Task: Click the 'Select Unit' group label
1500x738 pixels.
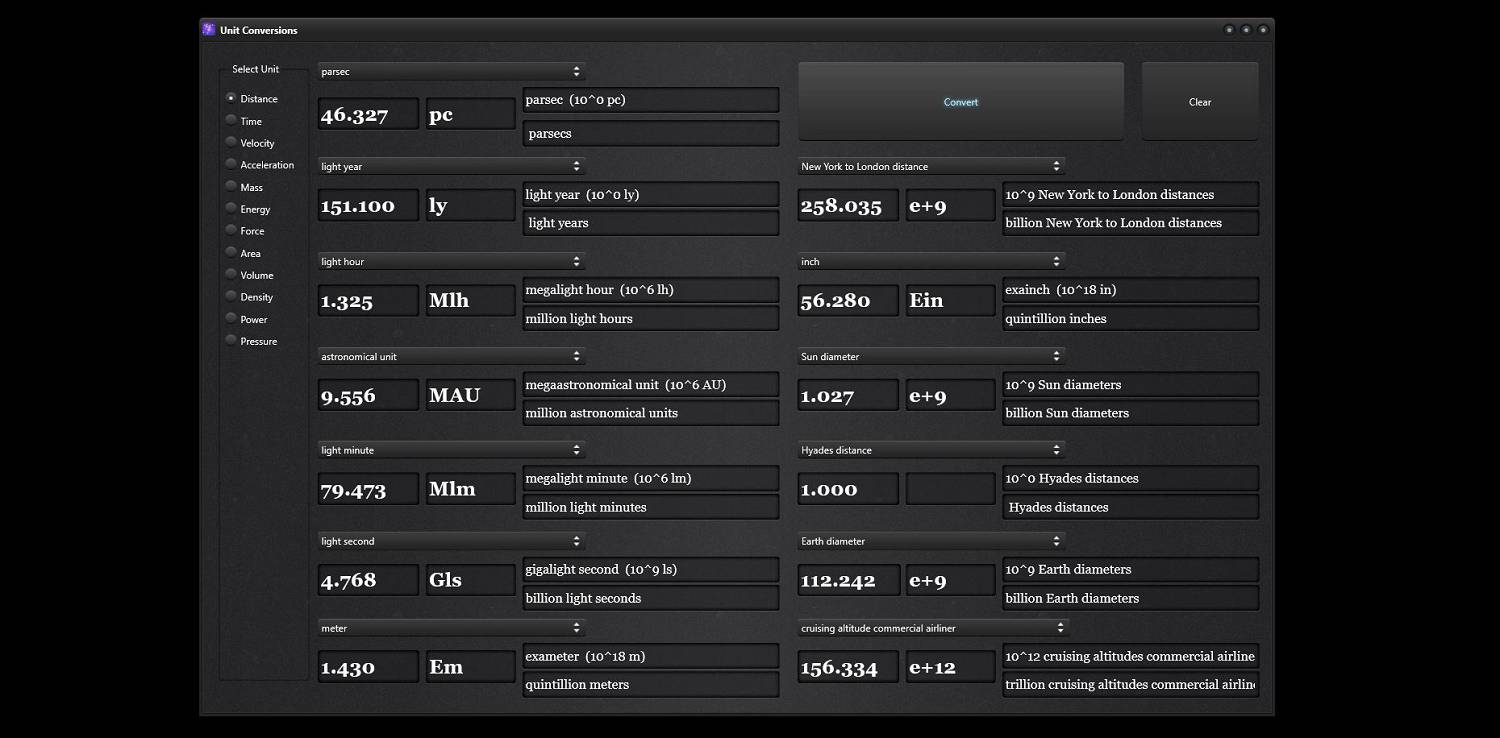Action: [x=255, y=69]
